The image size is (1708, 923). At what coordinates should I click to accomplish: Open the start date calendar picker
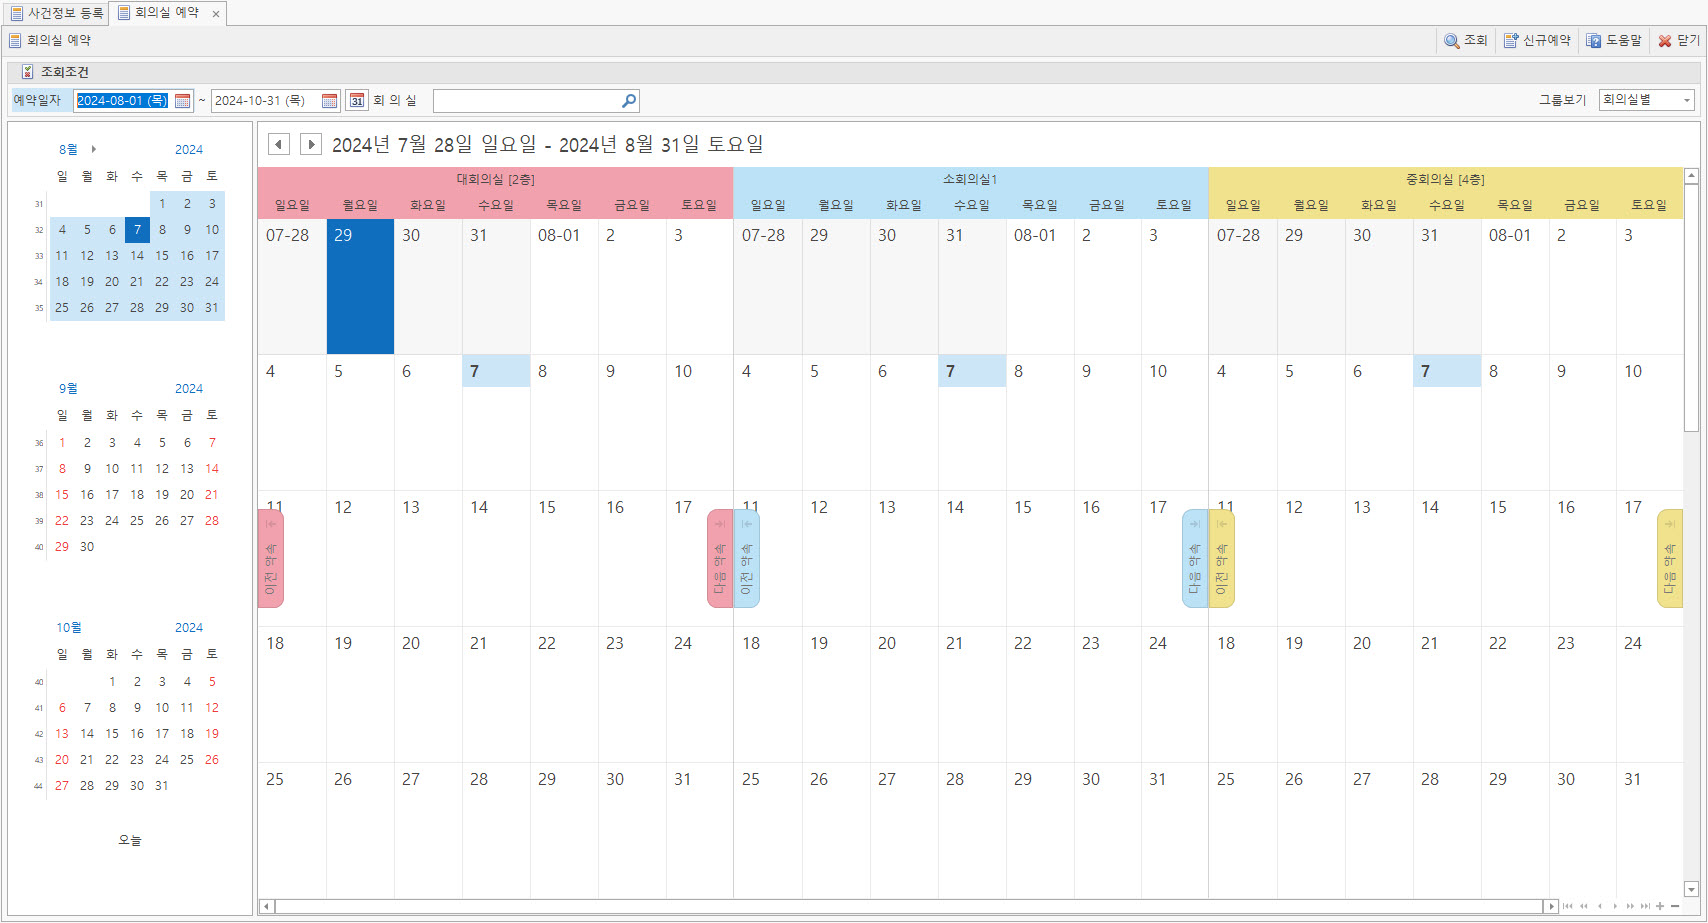[182, 101]
